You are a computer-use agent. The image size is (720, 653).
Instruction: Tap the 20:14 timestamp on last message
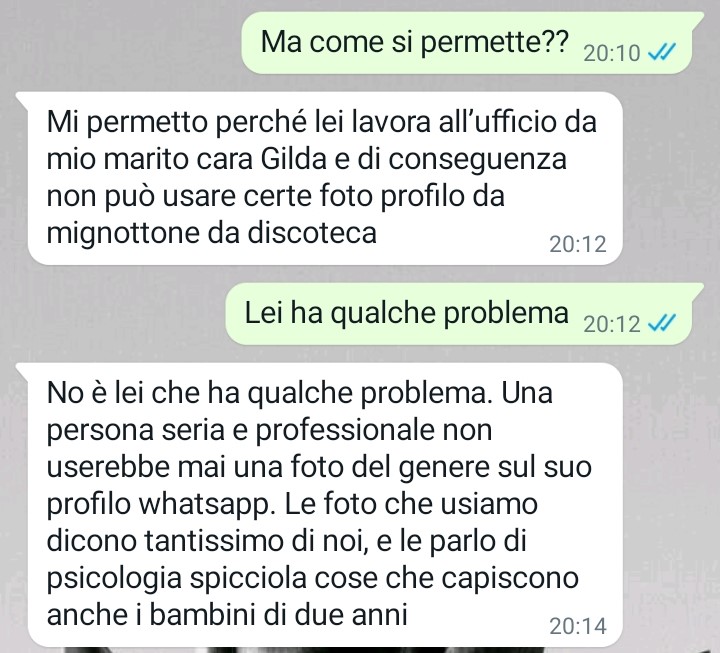click(578, 626)
